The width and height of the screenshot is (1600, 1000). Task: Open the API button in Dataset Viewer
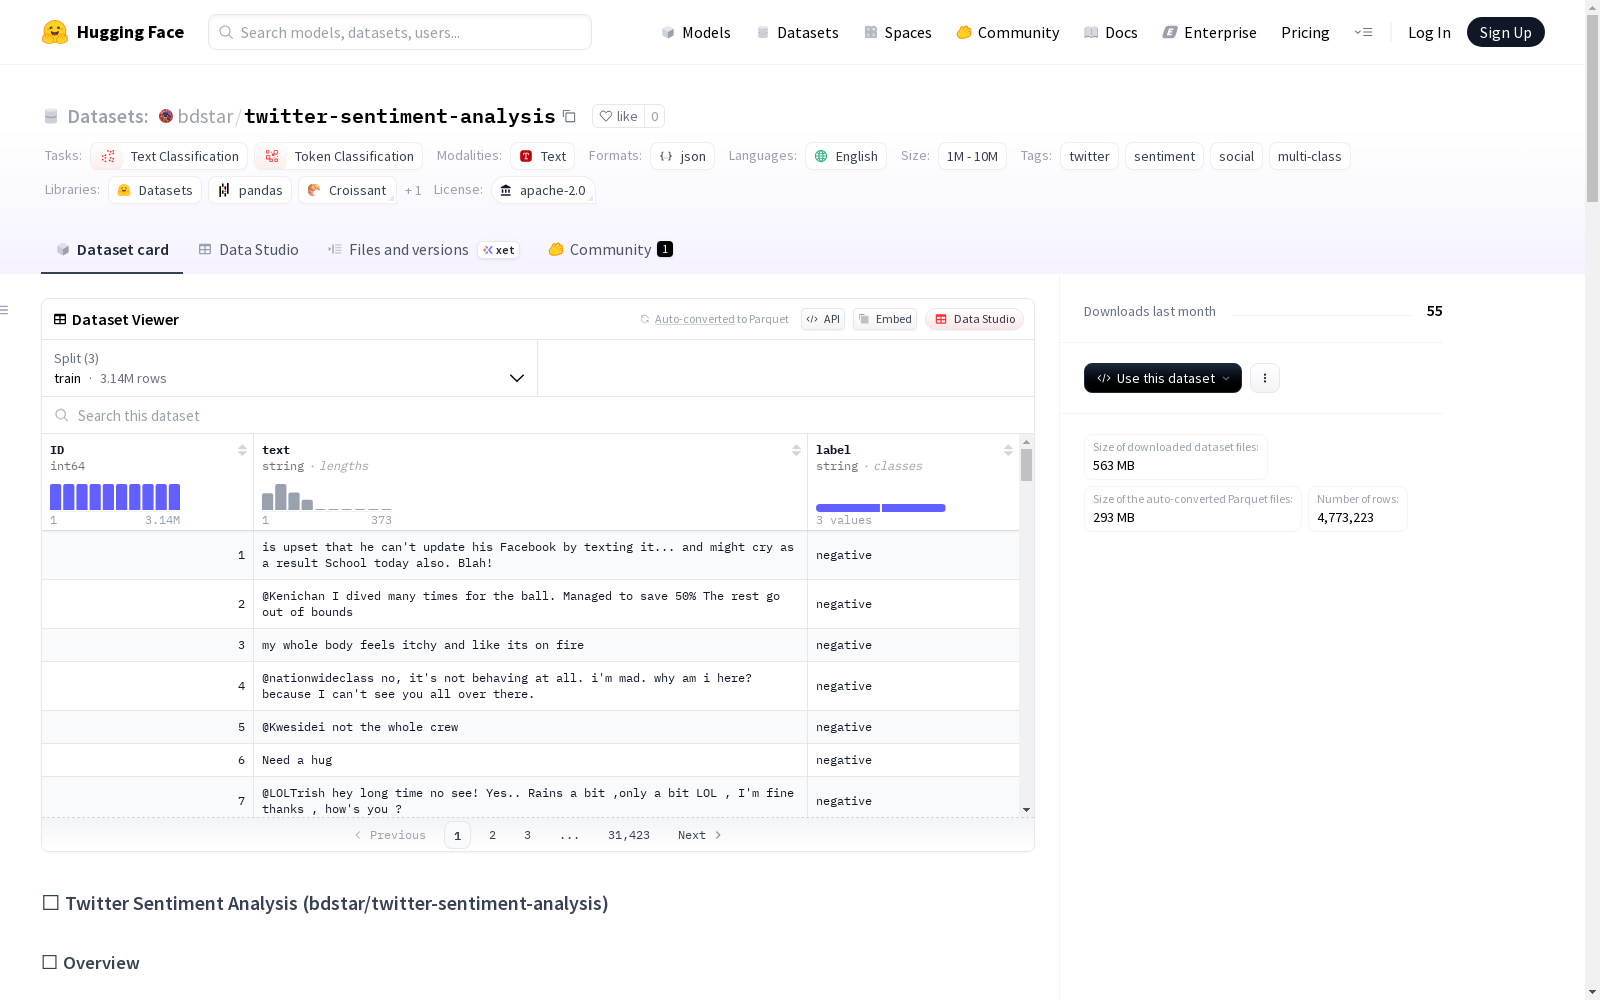click(823, 319)
